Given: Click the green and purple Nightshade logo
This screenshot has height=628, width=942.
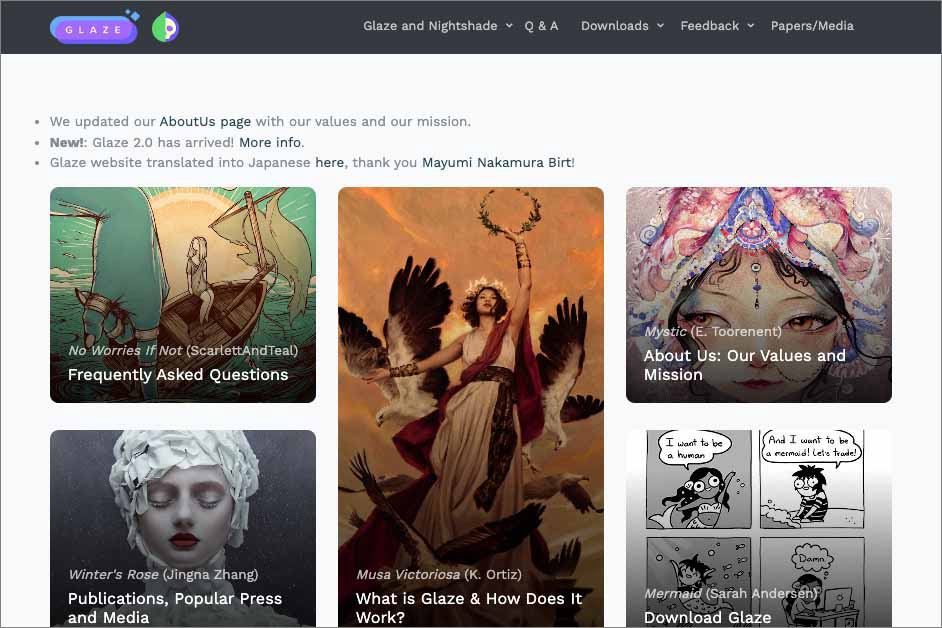Looking at the screenshot, I should (165, 27).
